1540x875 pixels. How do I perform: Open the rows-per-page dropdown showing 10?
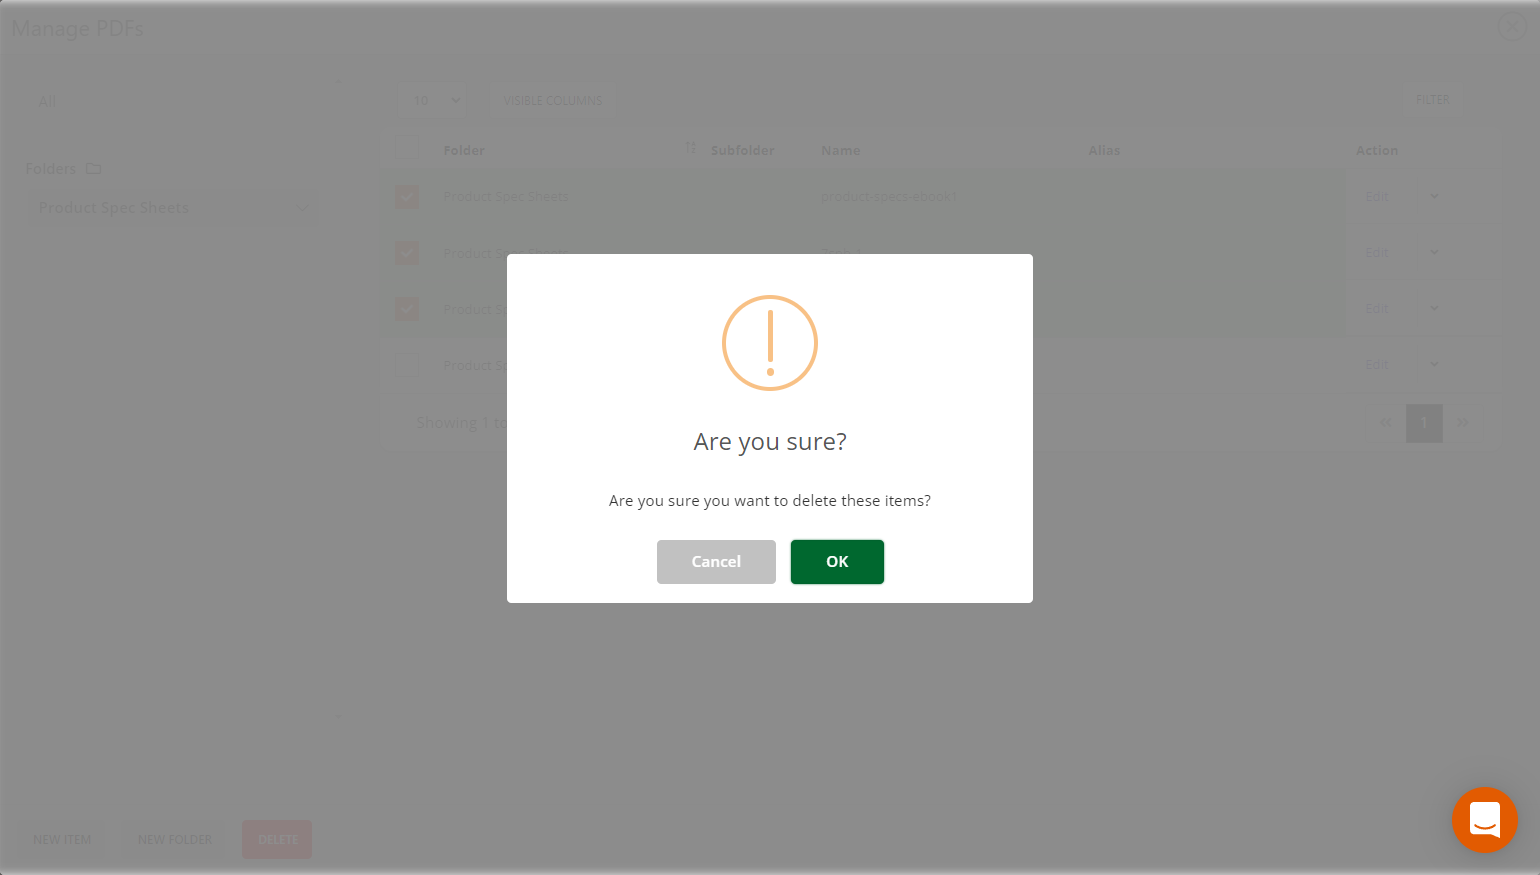click(435, 100)
